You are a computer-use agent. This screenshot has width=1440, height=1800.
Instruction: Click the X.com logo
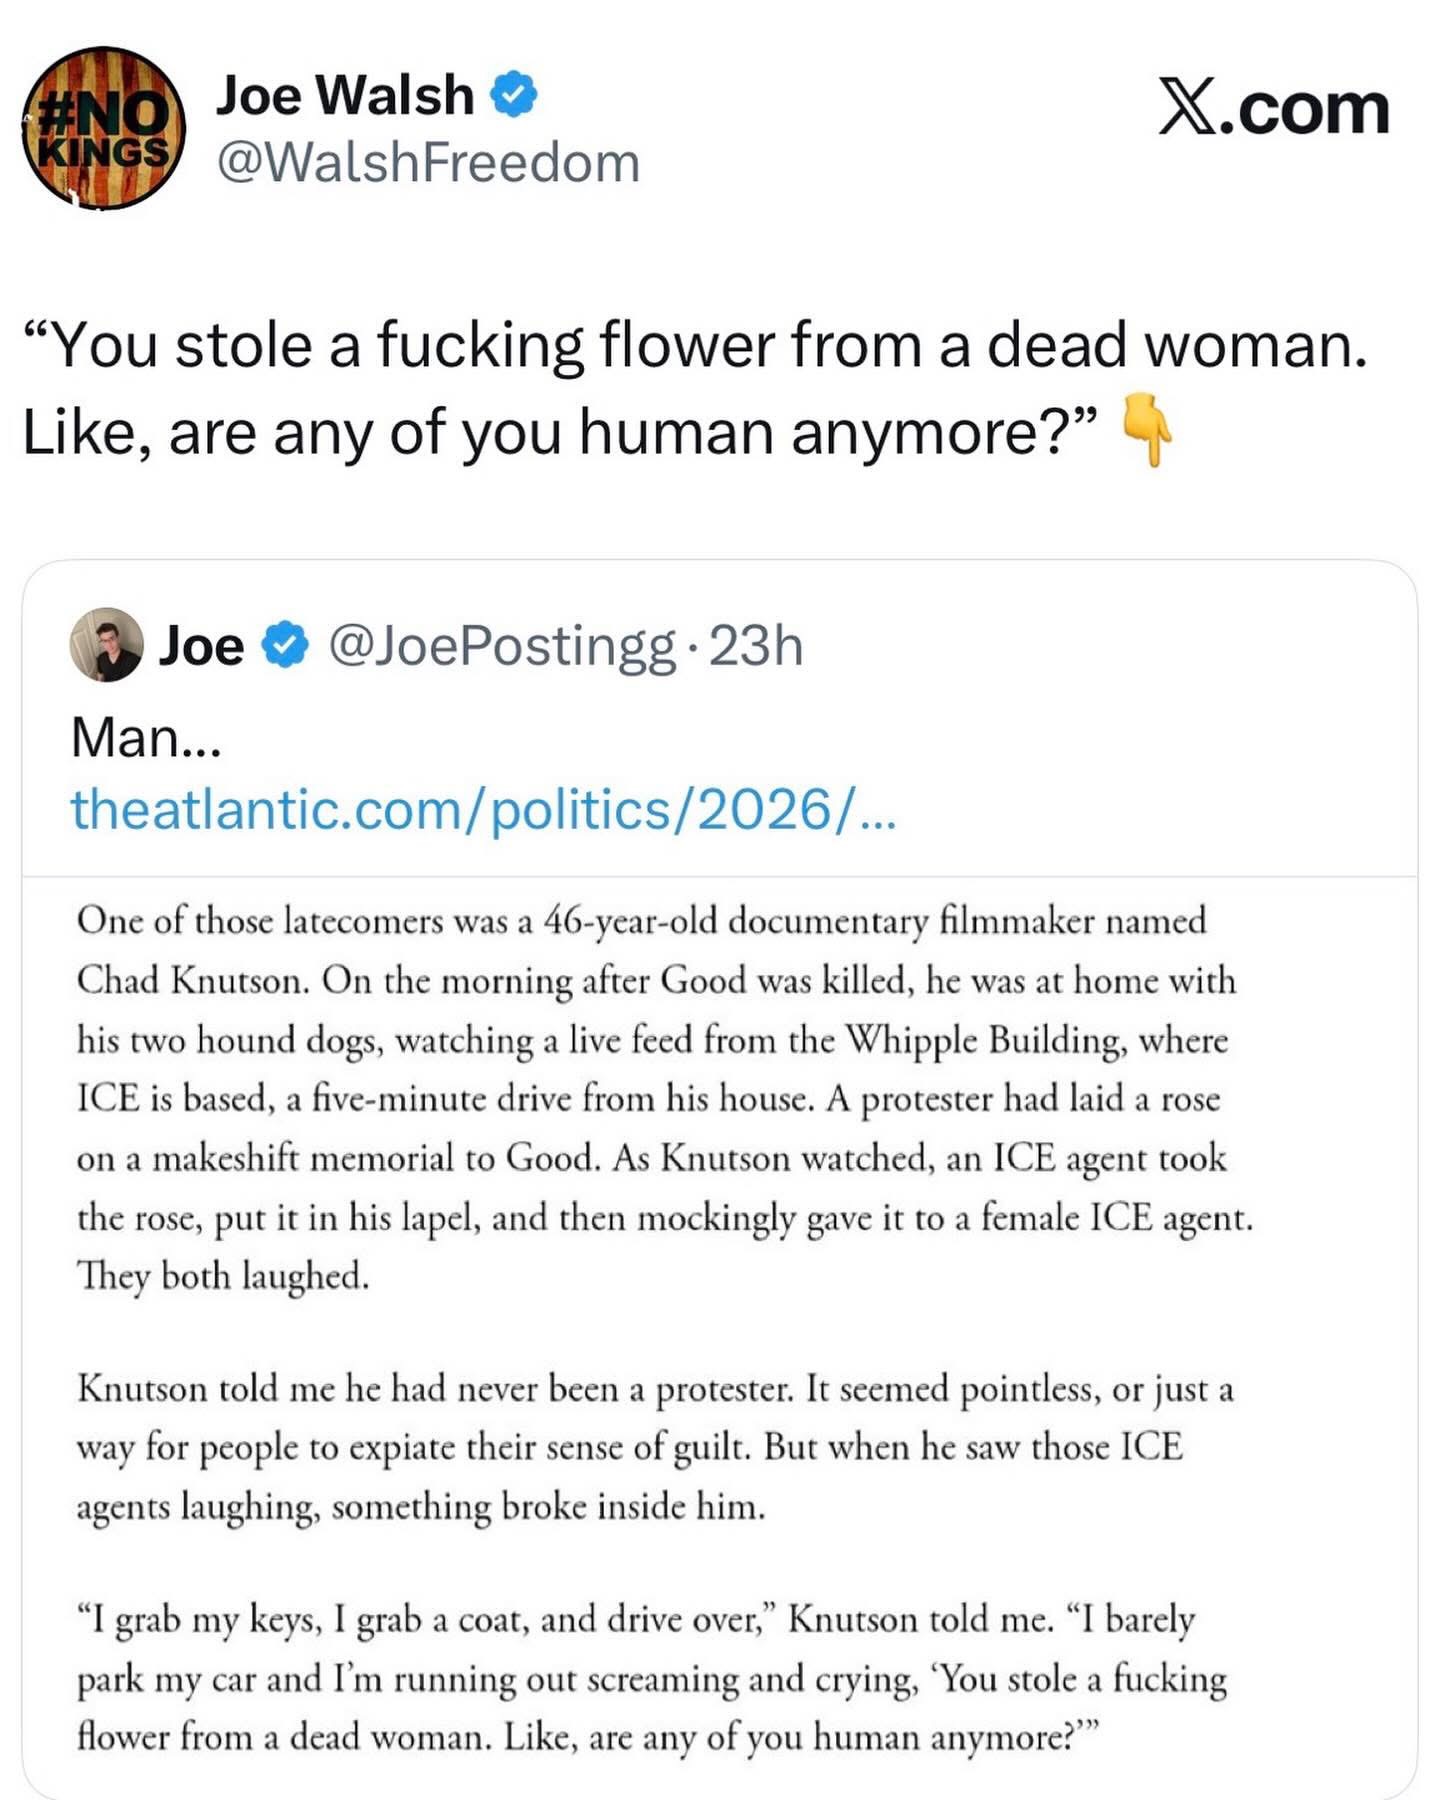click(x=1273, y=108)
